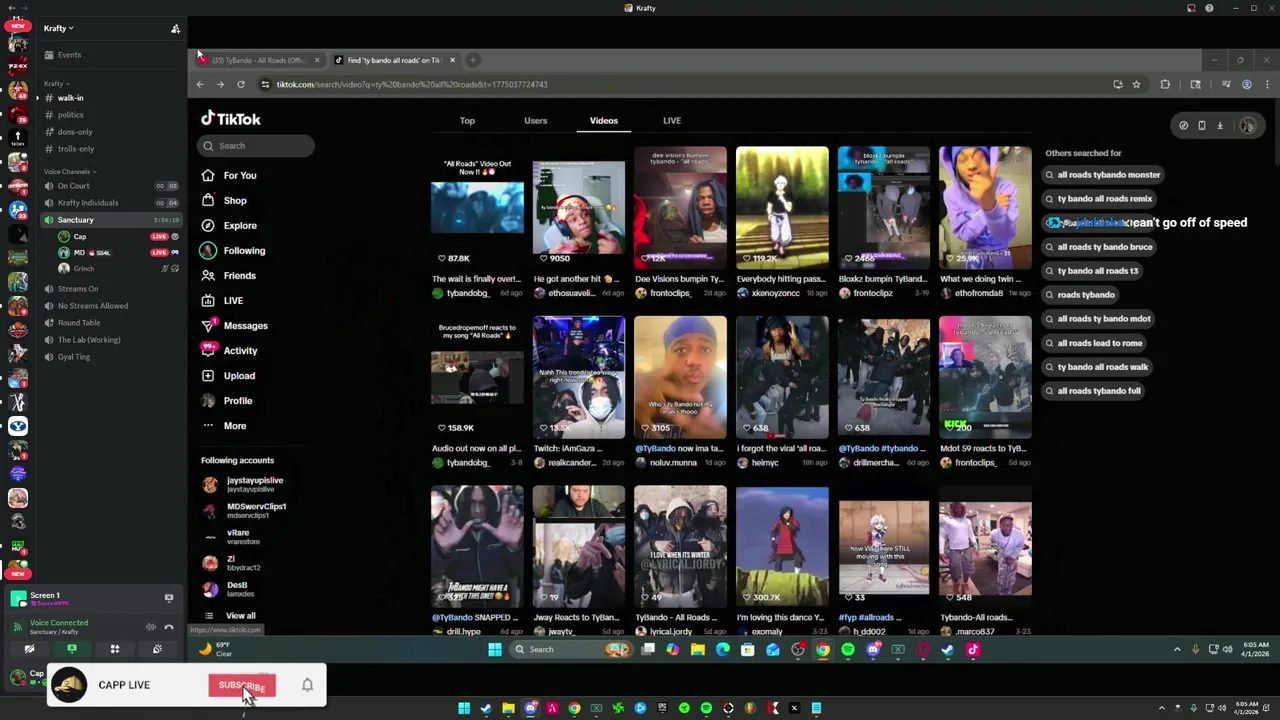1280x720 pixels.
Task: Toggle noise suppression waveform icon
Action: (151, 627)
